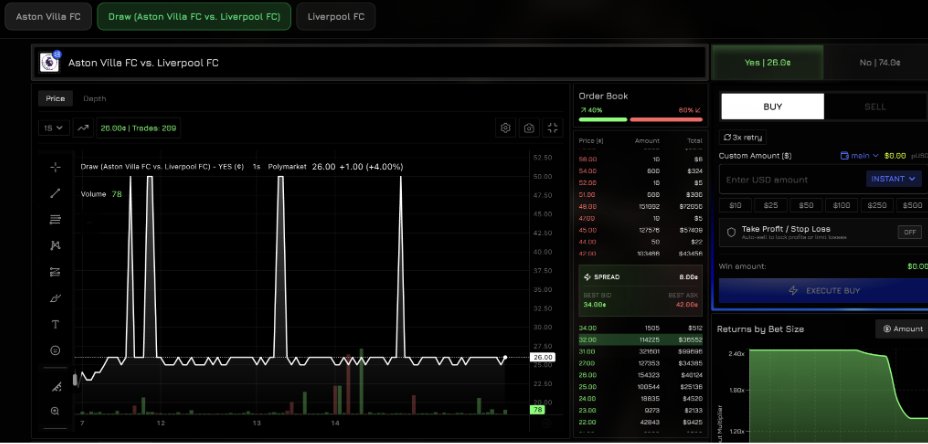Choose the $25 preset amount

(771, 205)
